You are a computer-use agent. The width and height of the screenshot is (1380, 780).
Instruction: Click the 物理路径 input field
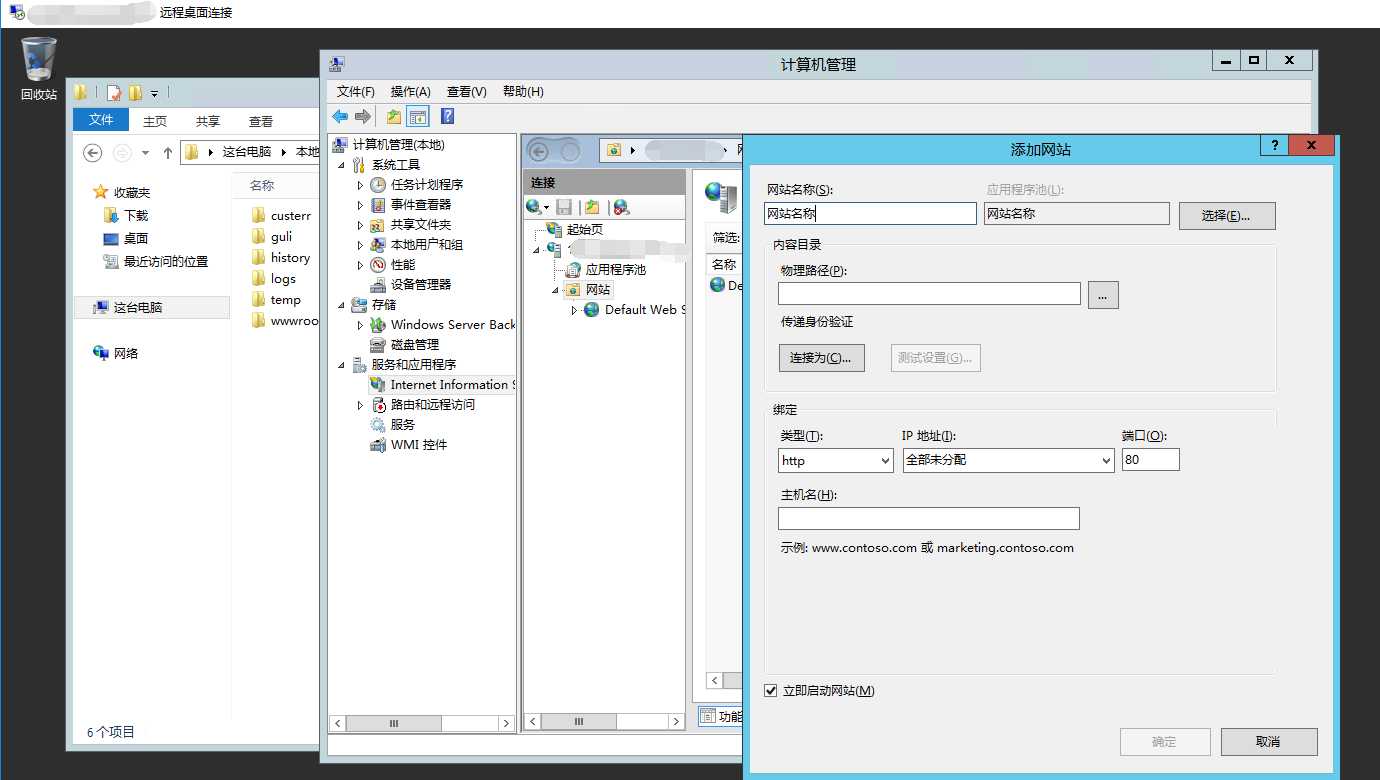coord(929,294)
